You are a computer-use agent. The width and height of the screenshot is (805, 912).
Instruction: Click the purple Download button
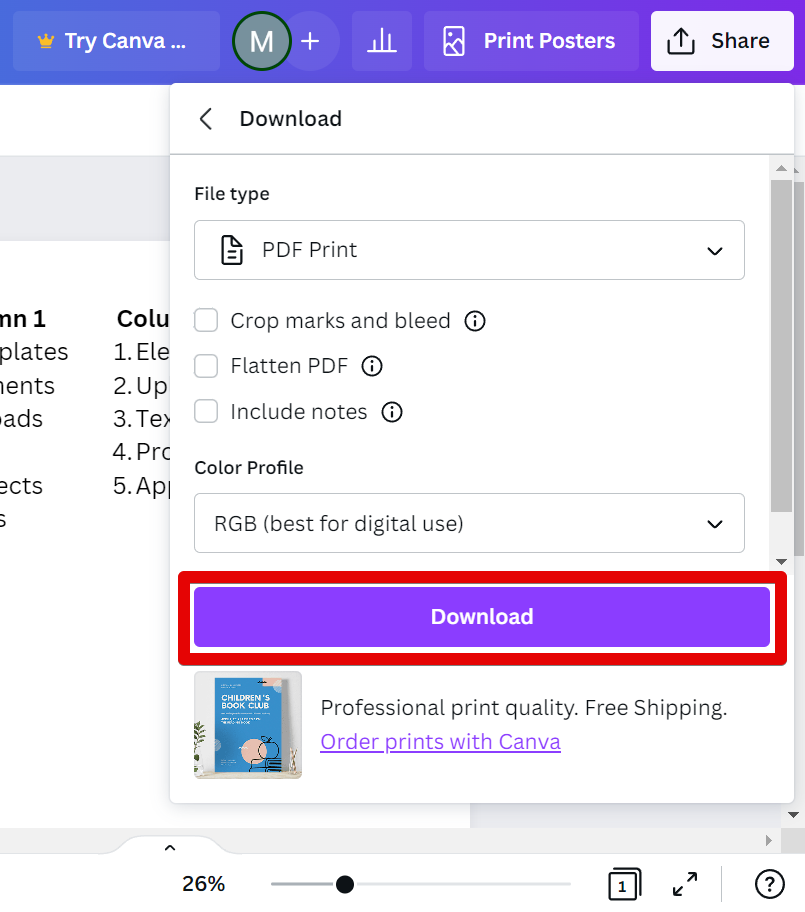[482, 617]
